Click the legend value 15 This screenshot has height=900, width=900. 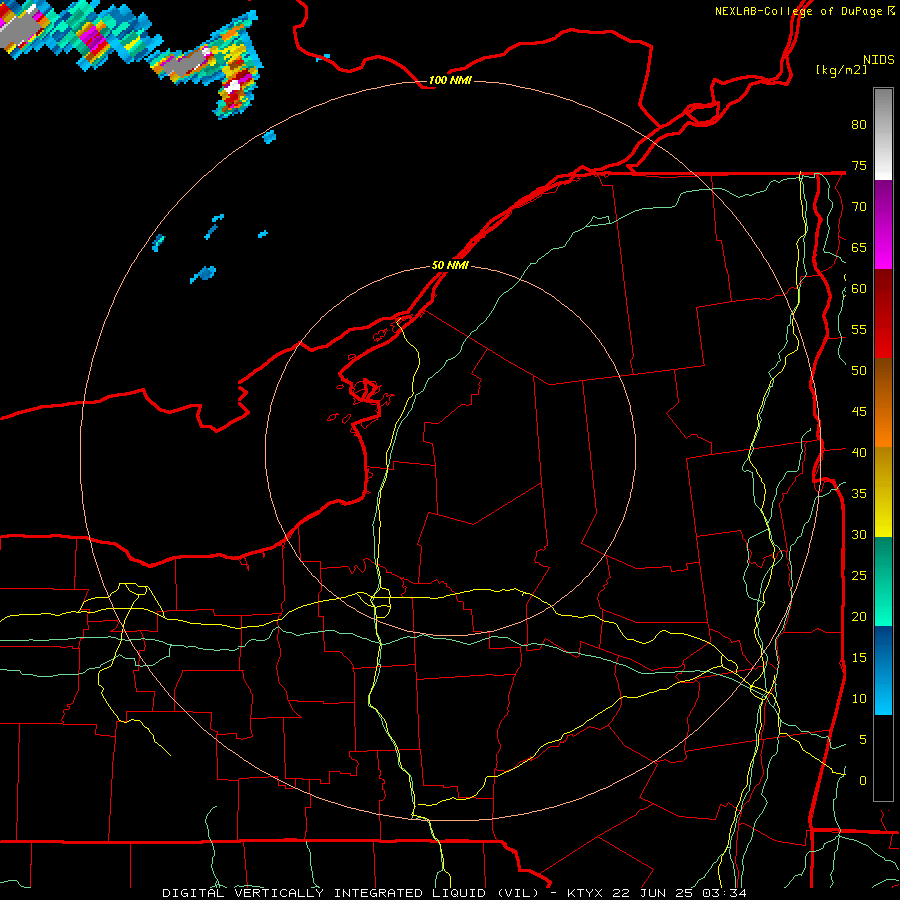click(859, 658)
